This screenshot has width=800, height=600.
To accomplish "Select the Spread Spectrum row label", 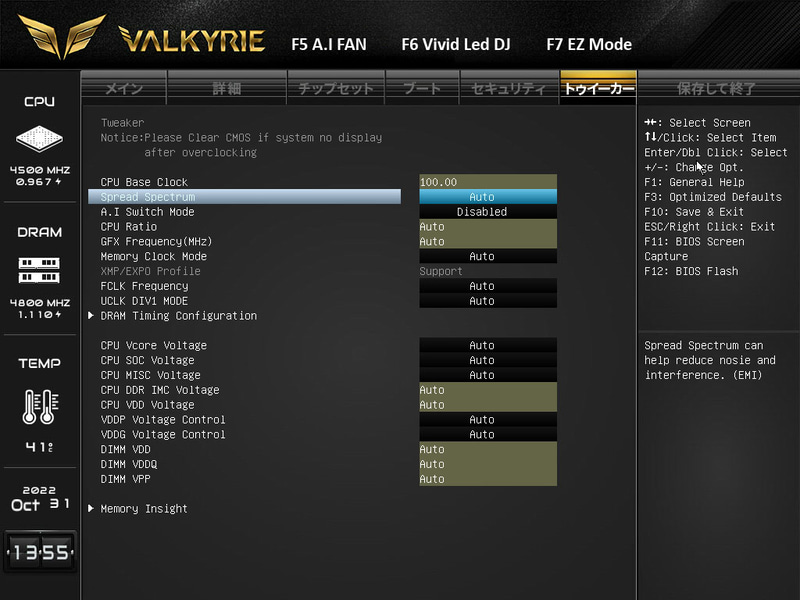I will click(x=148, y=197).
